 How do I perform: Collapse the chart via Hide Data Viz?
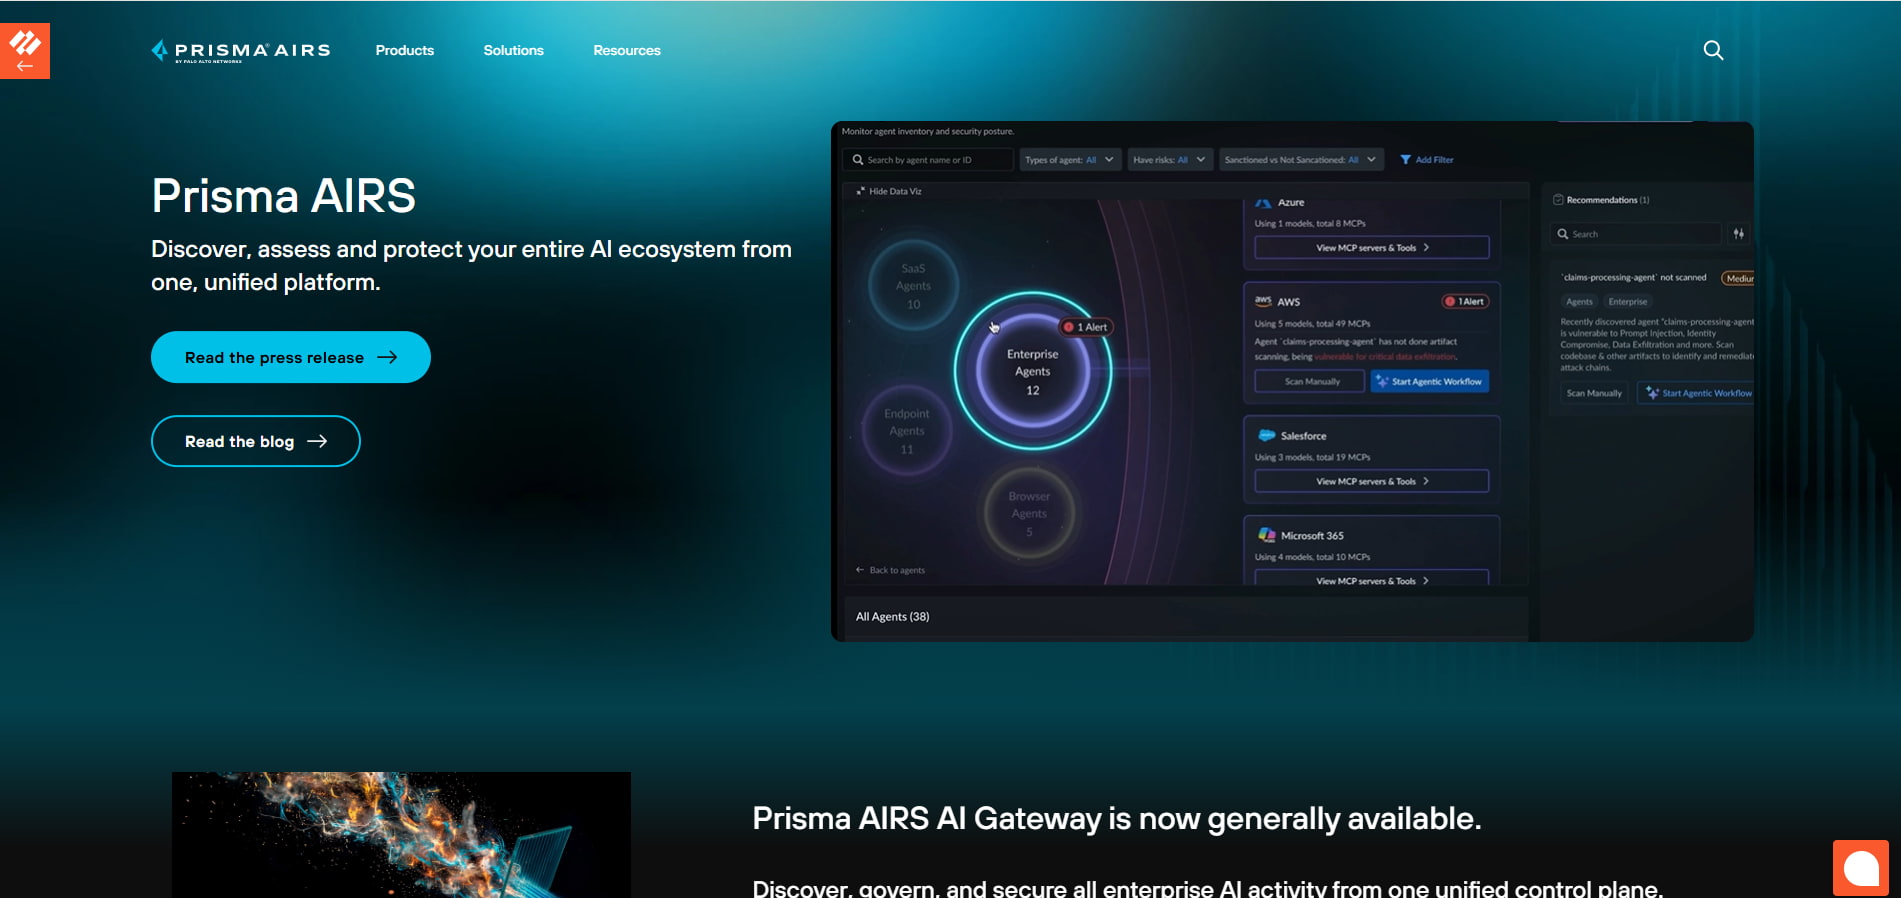pos(889,191)
